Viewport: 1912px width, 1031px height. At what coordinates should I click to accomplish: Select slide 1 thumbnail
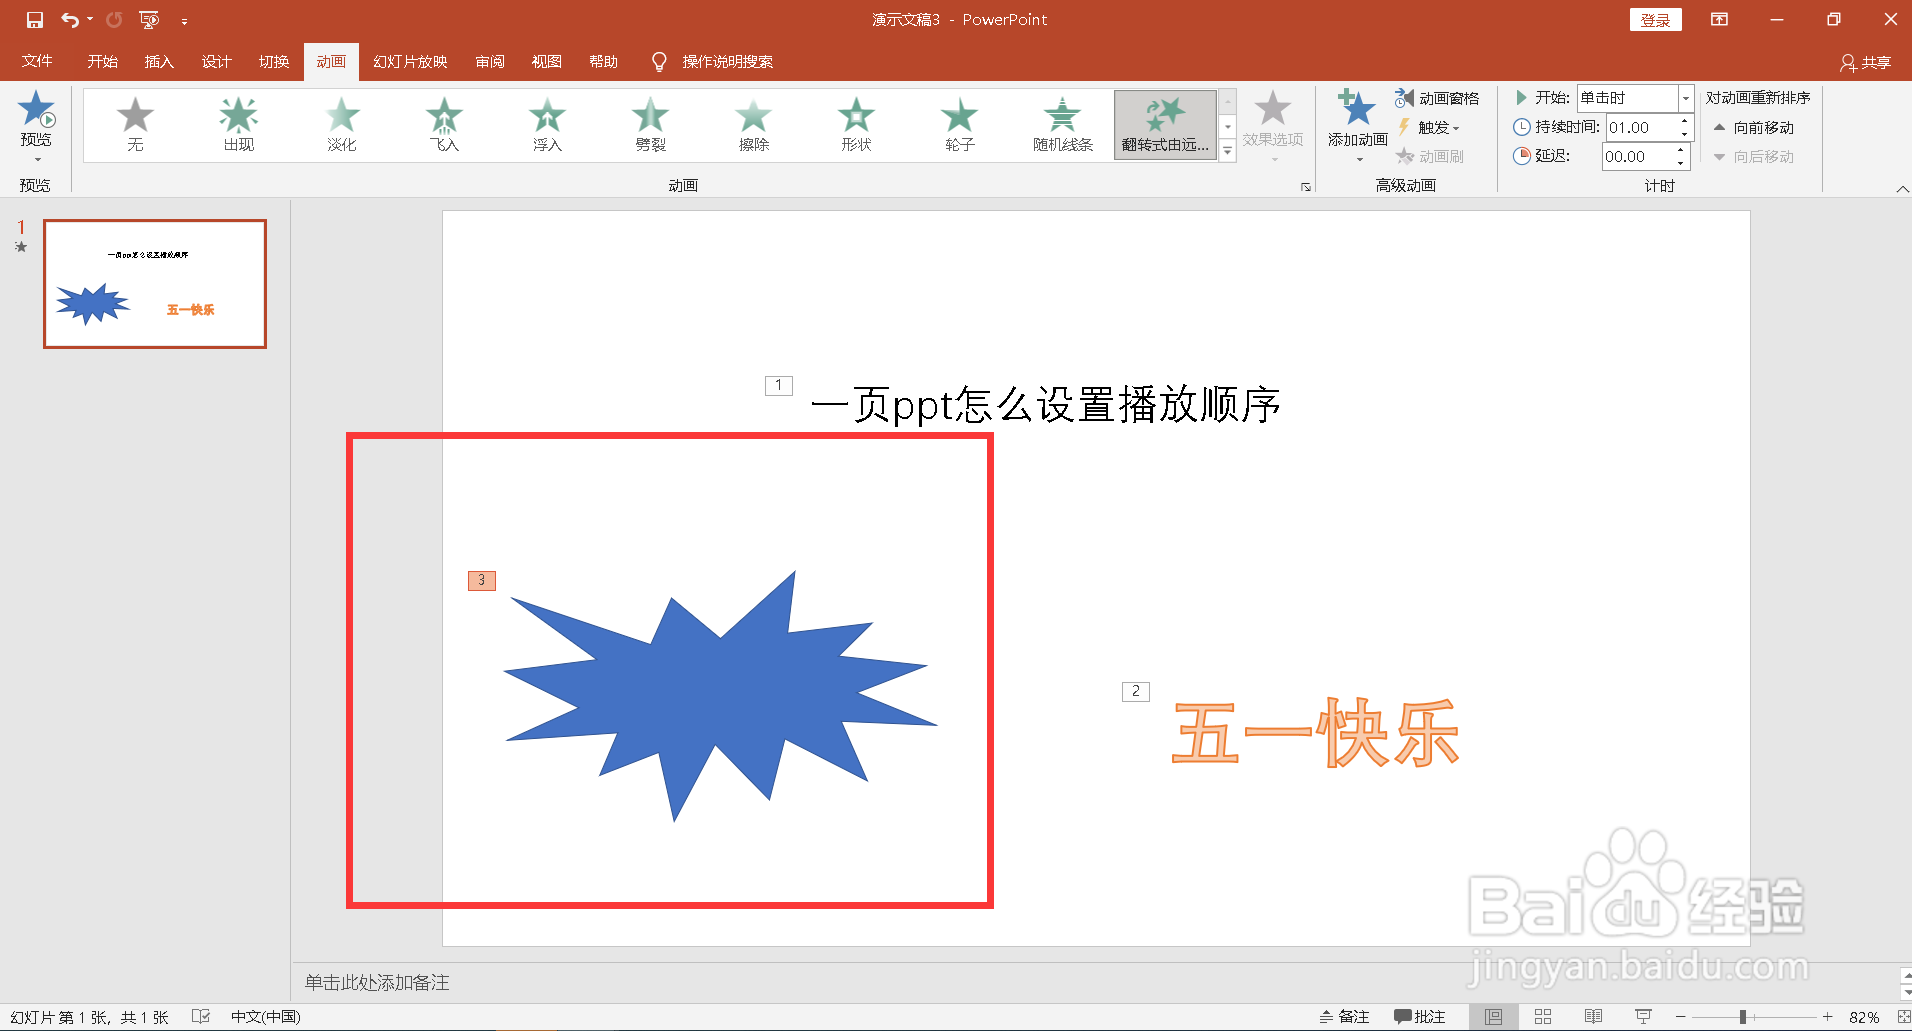click(x=155, y=284)
